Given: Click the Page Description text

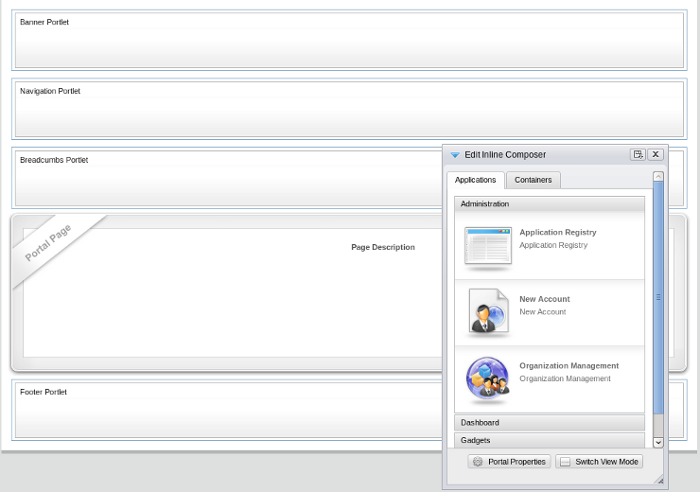Looking at the screenshot, I should click(x=383, y=247).
